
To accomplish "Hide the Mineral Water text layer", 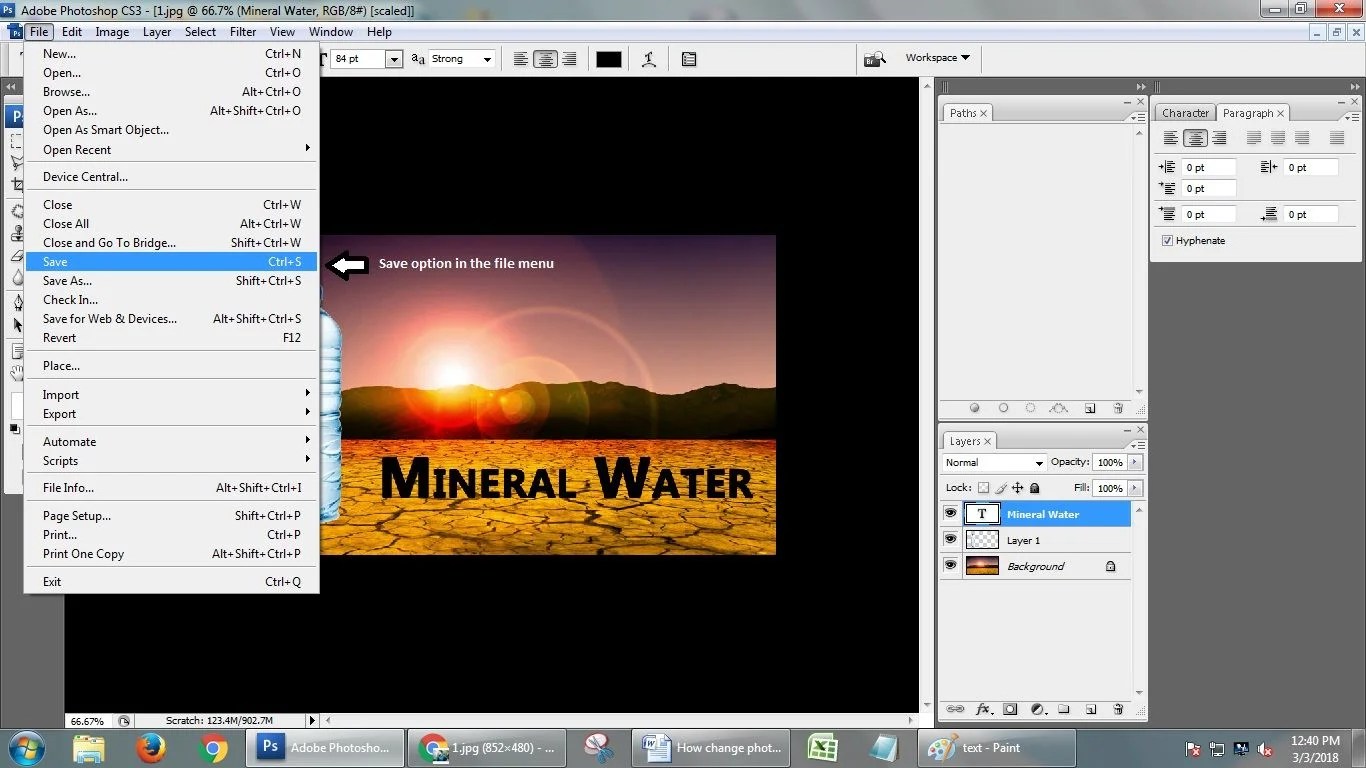I will click(950, 514).
